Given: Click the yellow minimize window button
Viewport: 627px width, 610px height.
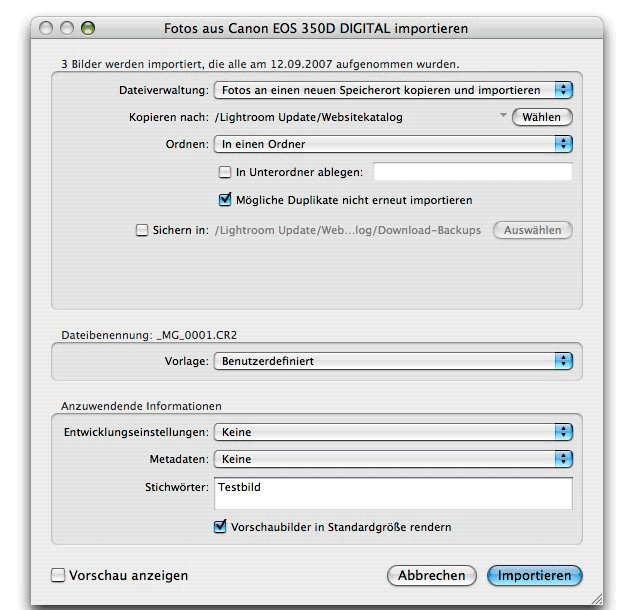Looking at the screenshot, I should [x=67, y=28].
